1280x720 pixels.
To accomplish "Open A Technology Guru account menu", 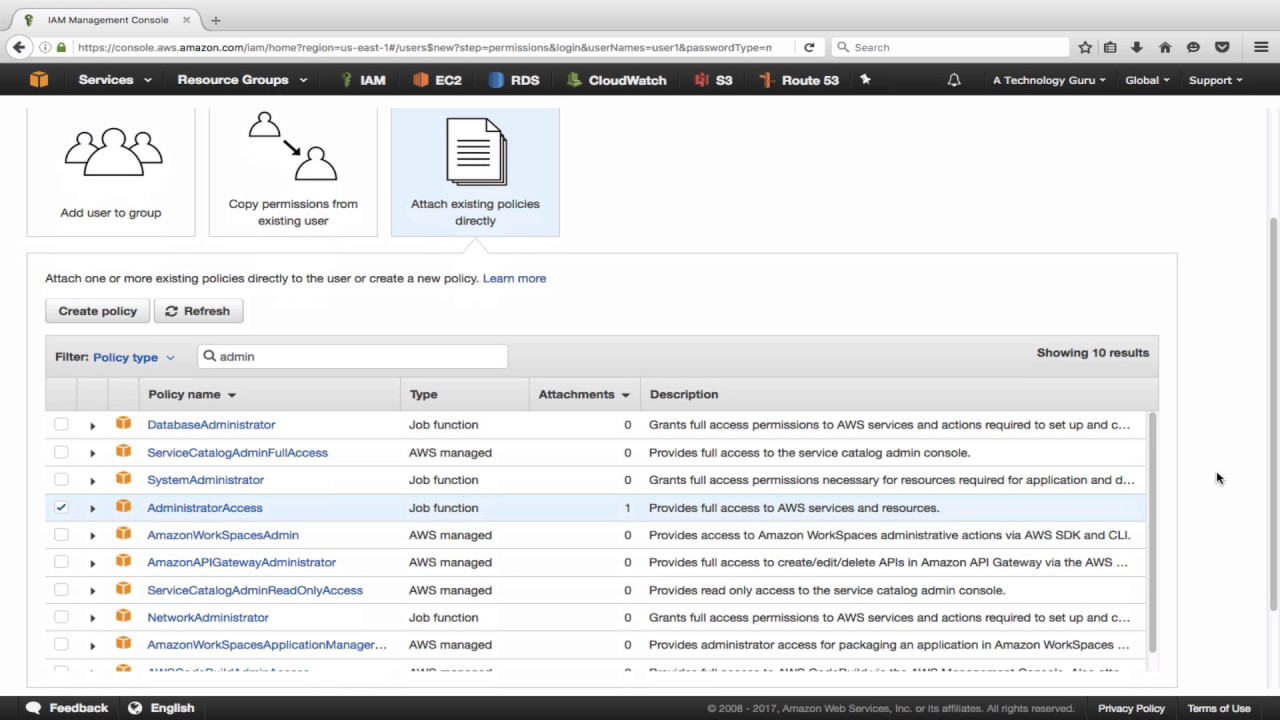I will pyautogui.click(x=1049, y=80).
